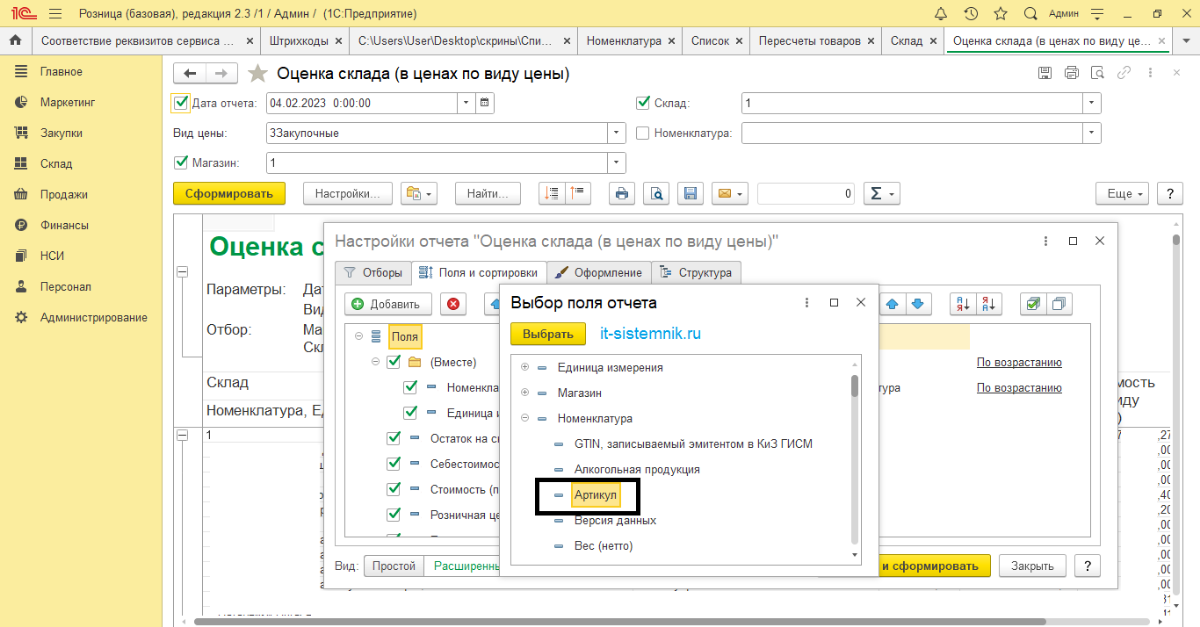
Task: Navigate forward with right arrow
Action: coord(222,73)
